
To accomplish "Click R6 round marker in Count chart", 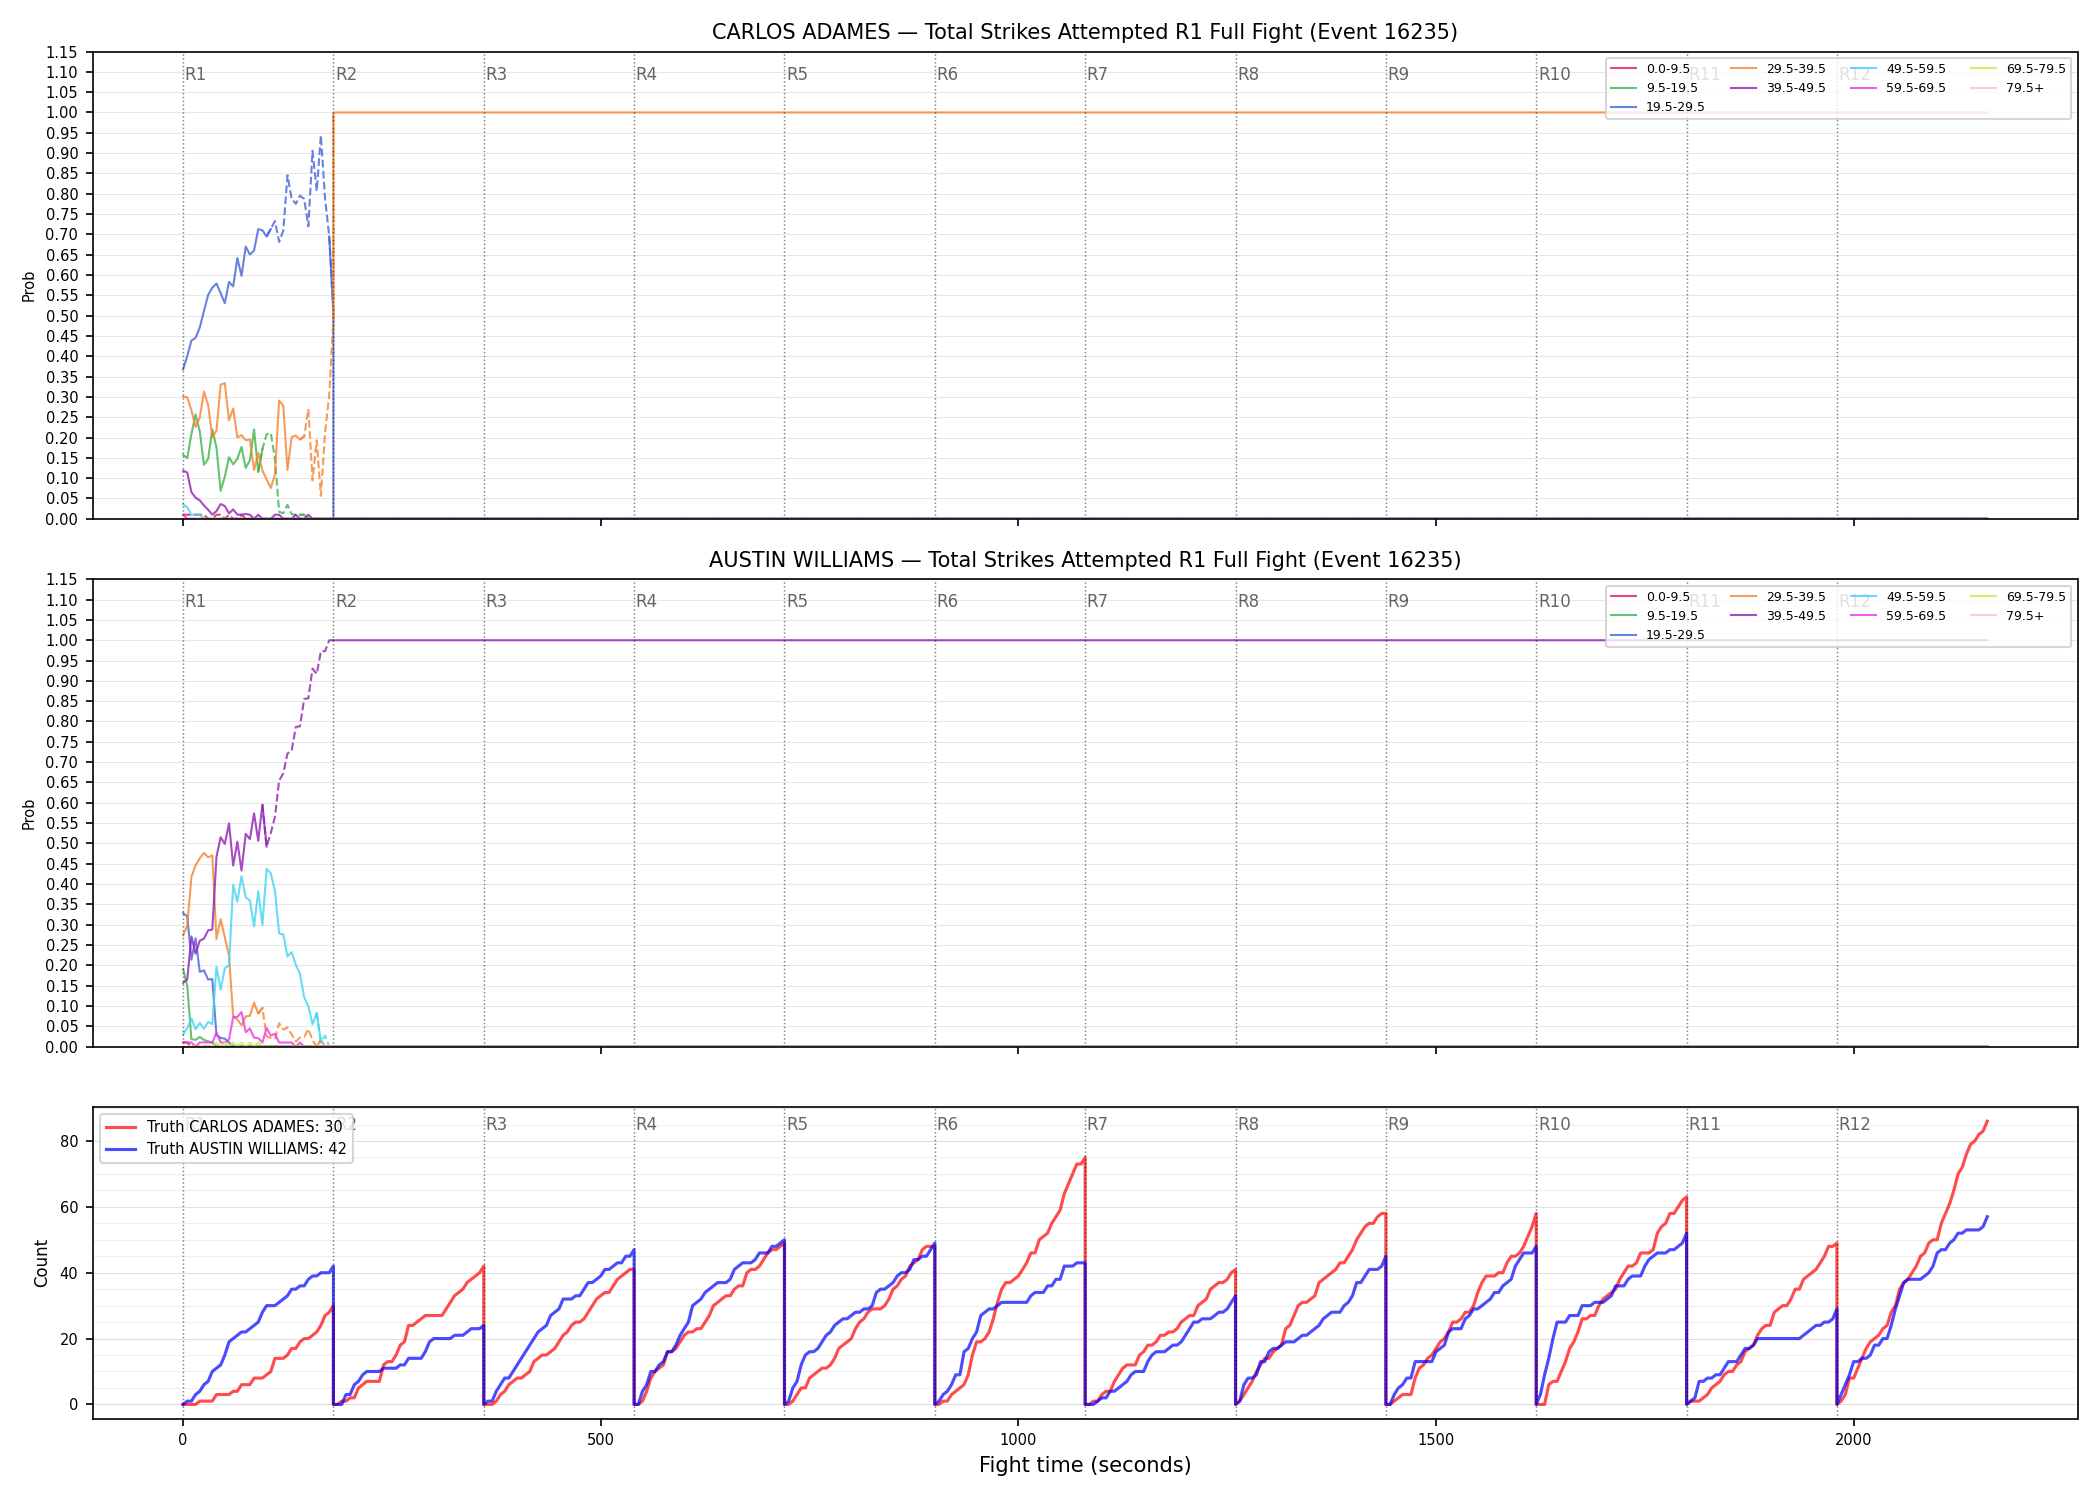I will click(x=947, y=1124).
